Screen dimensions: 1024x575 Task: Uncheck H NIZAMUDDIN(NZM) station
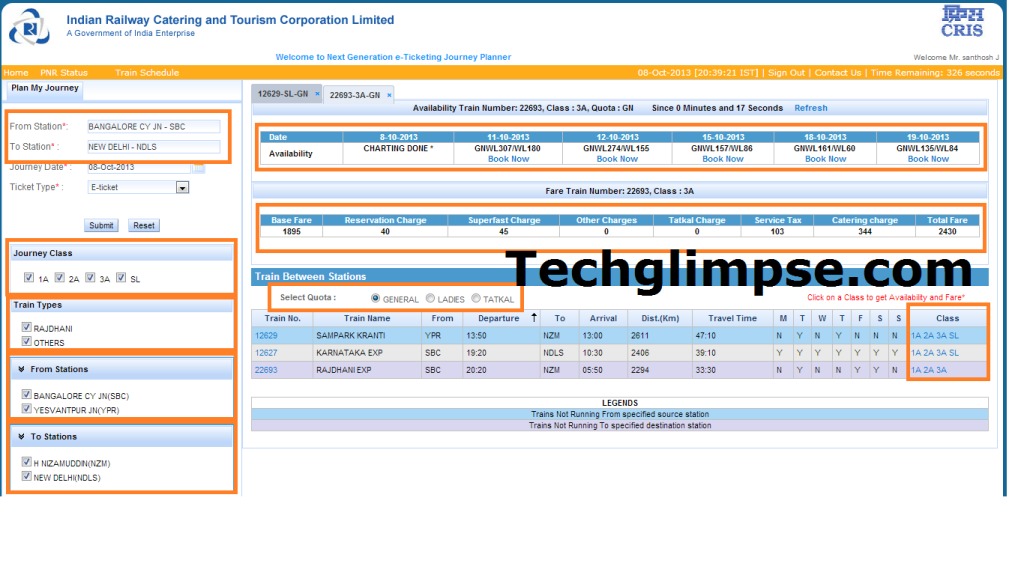tap(26, 462)
